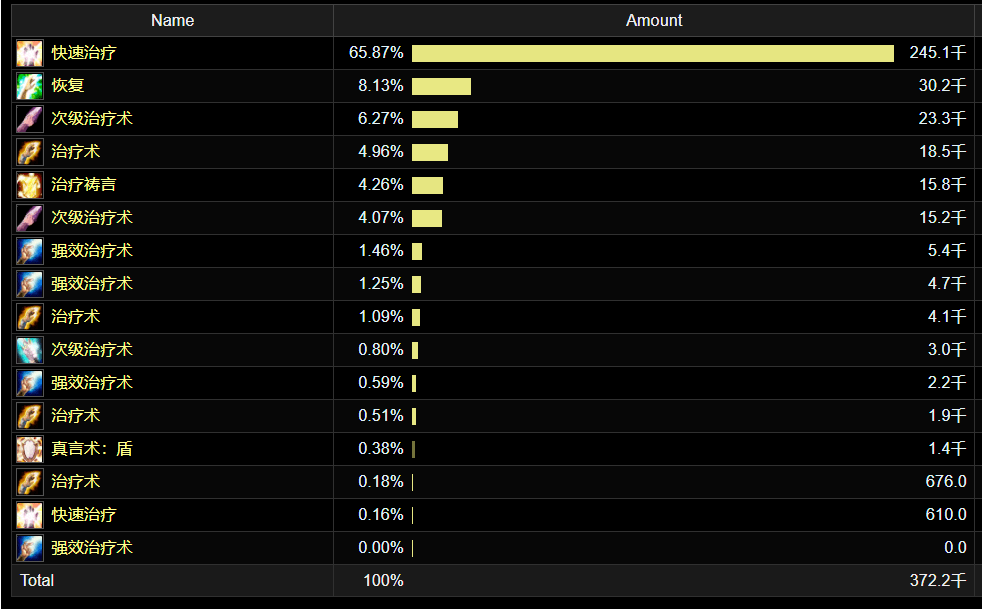Viewport: 982px width, 609px height.
Task: Sort the table by the Amount column header
Action: point(654,20)
